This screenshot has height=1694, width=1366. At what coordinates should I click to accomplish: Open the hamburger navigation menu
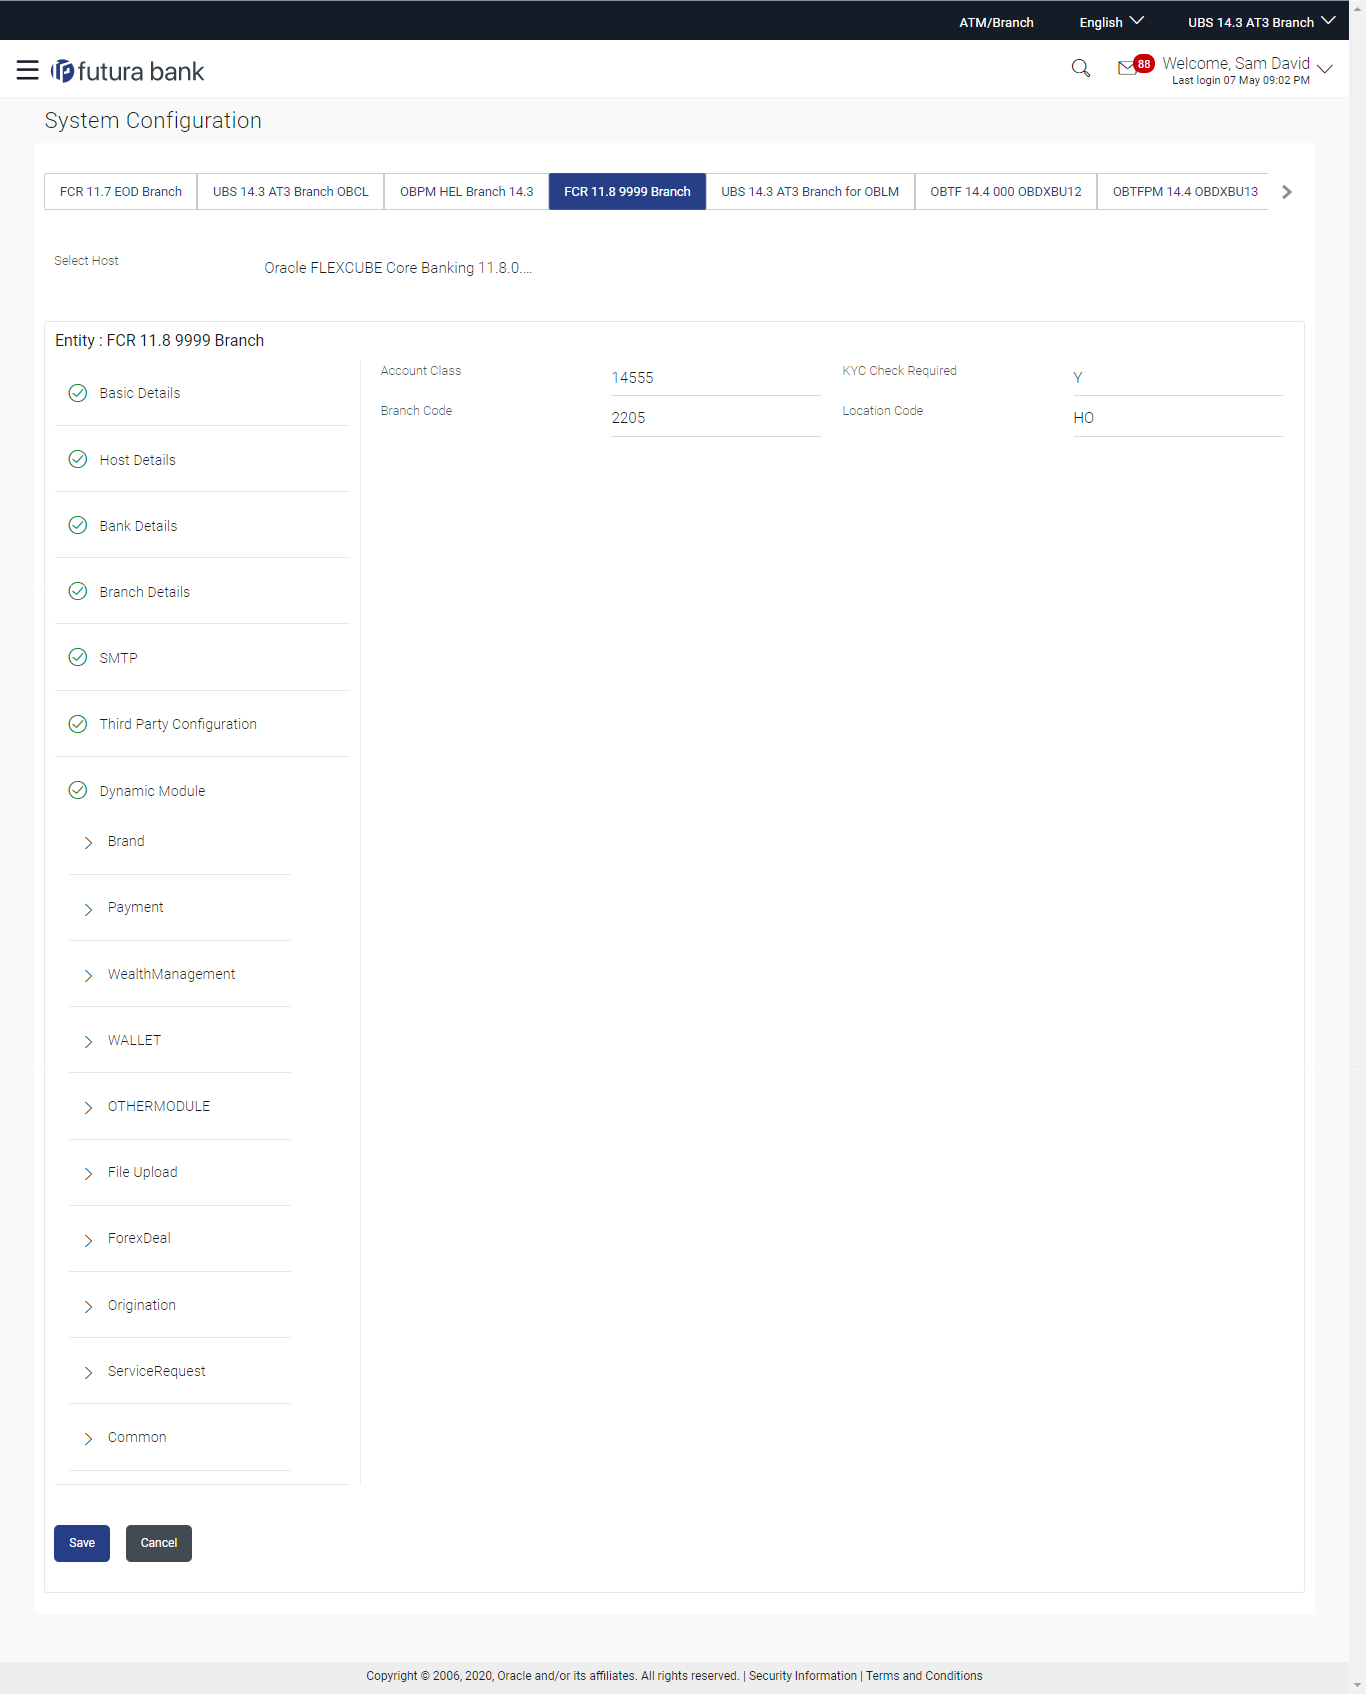pos(27,70)
